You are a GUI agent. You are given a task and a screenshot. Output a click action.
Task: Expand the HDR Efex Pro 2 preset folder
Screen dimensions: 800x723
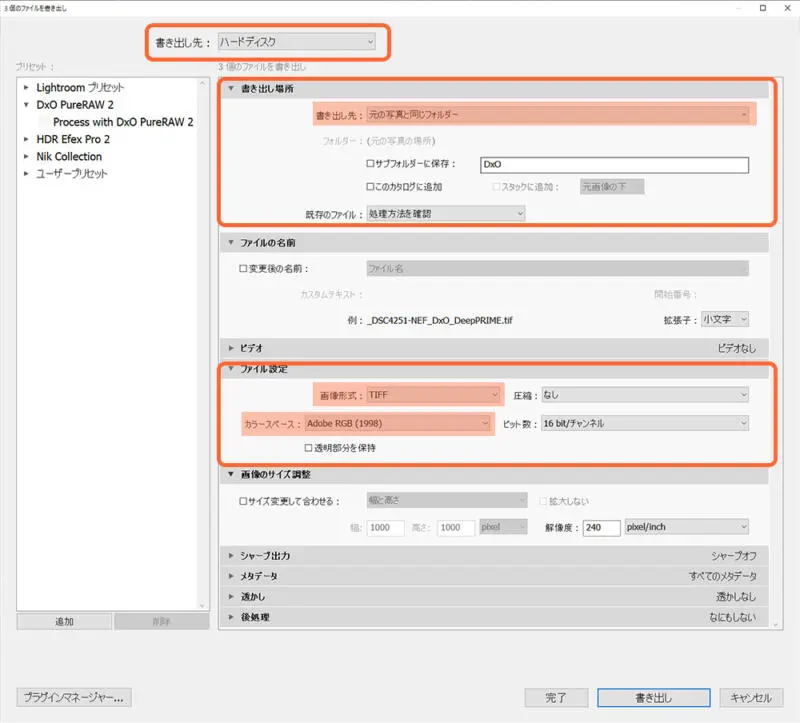coord(26,139)
